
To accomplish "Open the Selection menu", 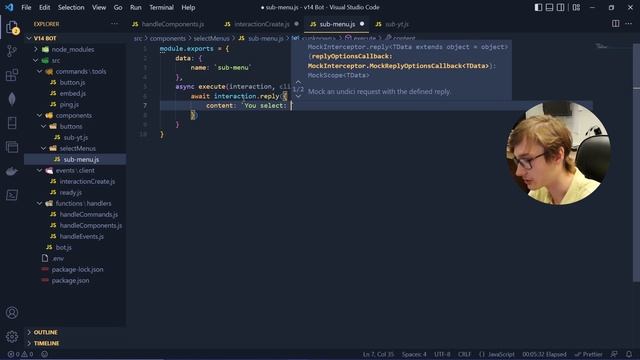I will click(x=71, y=7).
